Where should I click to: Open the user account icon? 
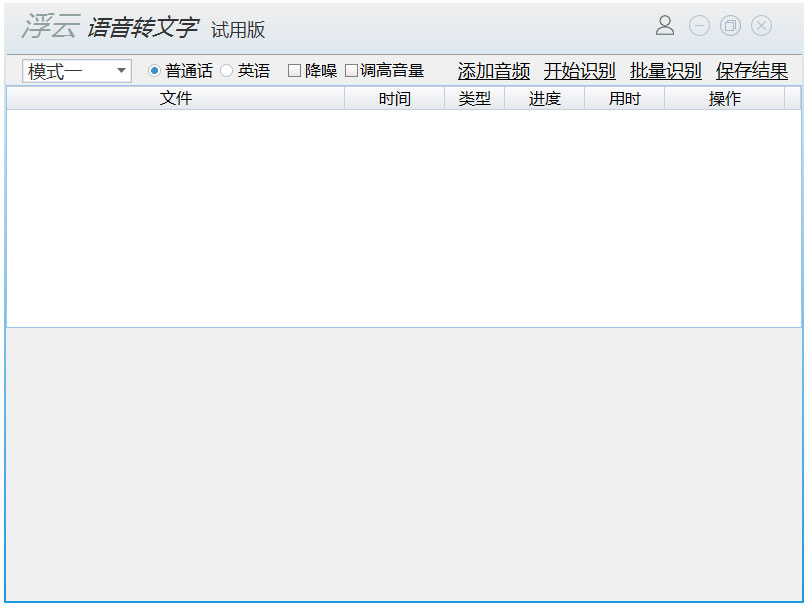665,25
